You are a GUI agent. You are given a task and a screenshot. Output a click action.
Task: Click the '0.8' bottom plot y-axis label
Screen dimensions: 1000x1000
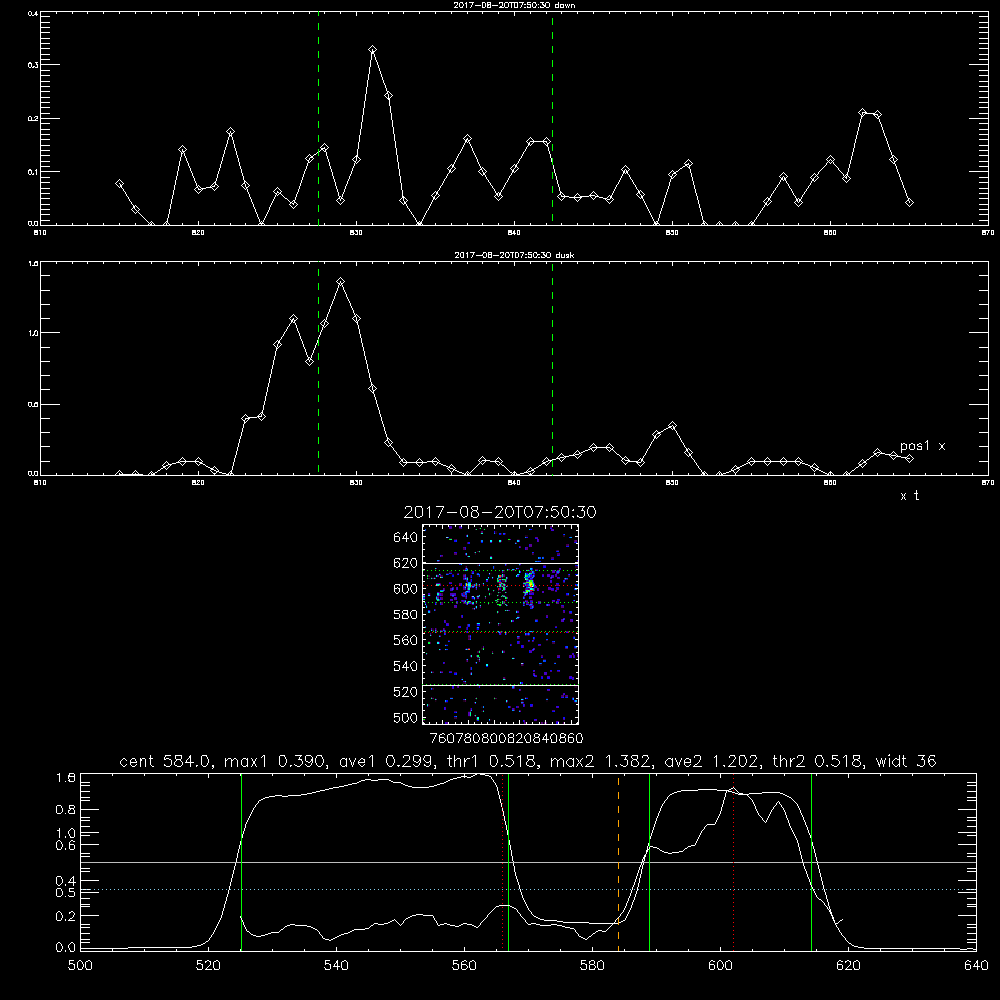tap(66, 810)
